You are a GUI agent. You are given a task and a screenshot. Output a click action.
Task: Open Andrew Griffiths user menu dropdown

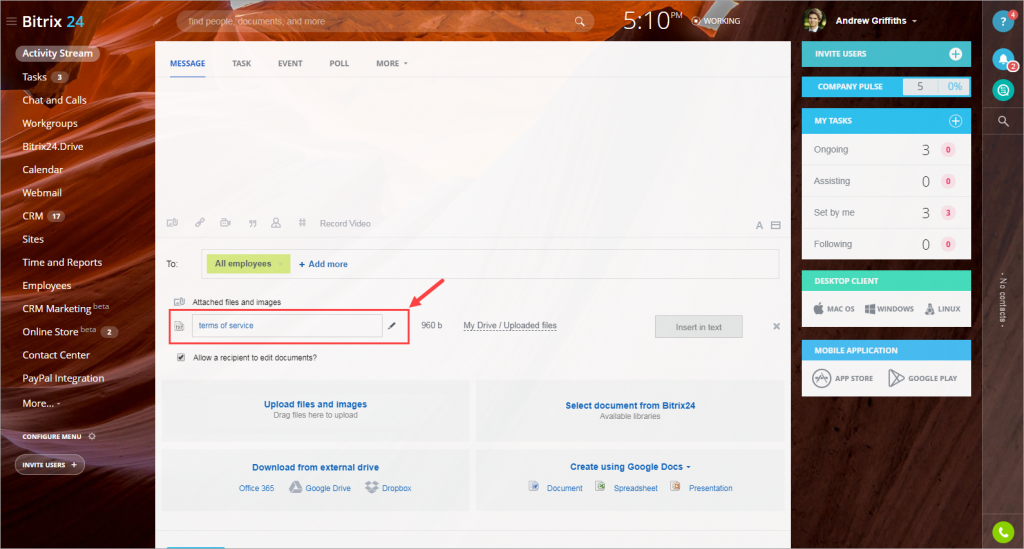pyautogui.click(x=876, y=21)
